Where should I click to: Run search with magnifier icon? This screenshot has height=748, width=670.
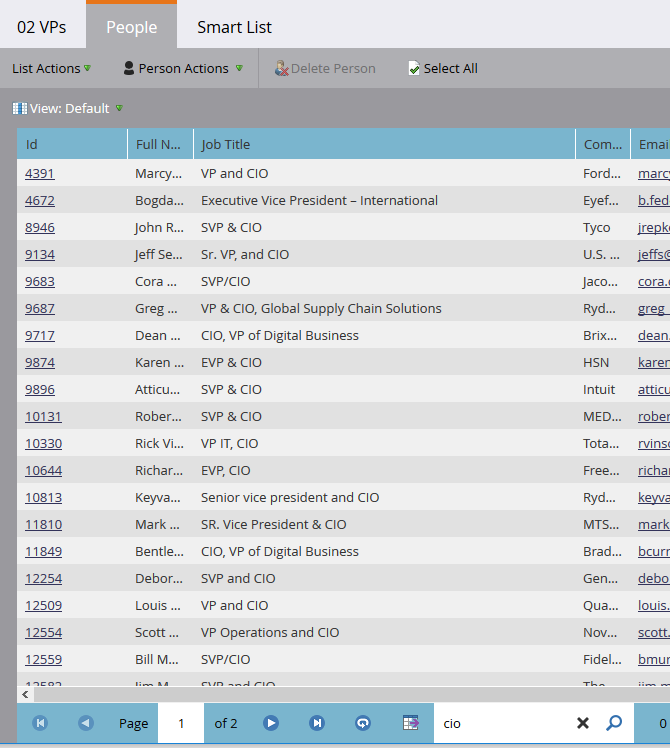tap(614, 723)
